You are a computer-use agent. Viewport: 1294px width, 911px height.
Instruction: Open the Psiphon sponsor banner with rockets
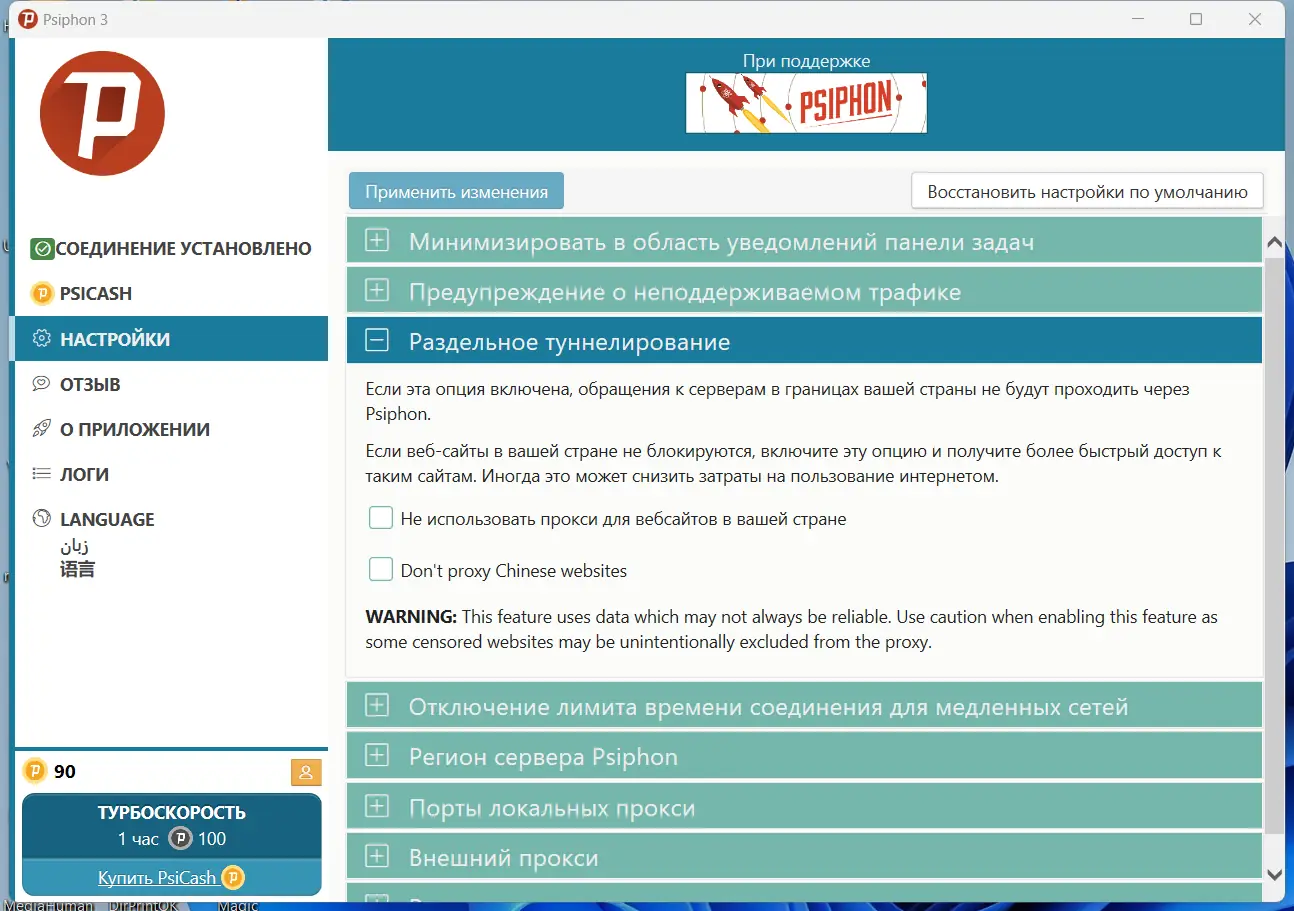coord(806,103)
